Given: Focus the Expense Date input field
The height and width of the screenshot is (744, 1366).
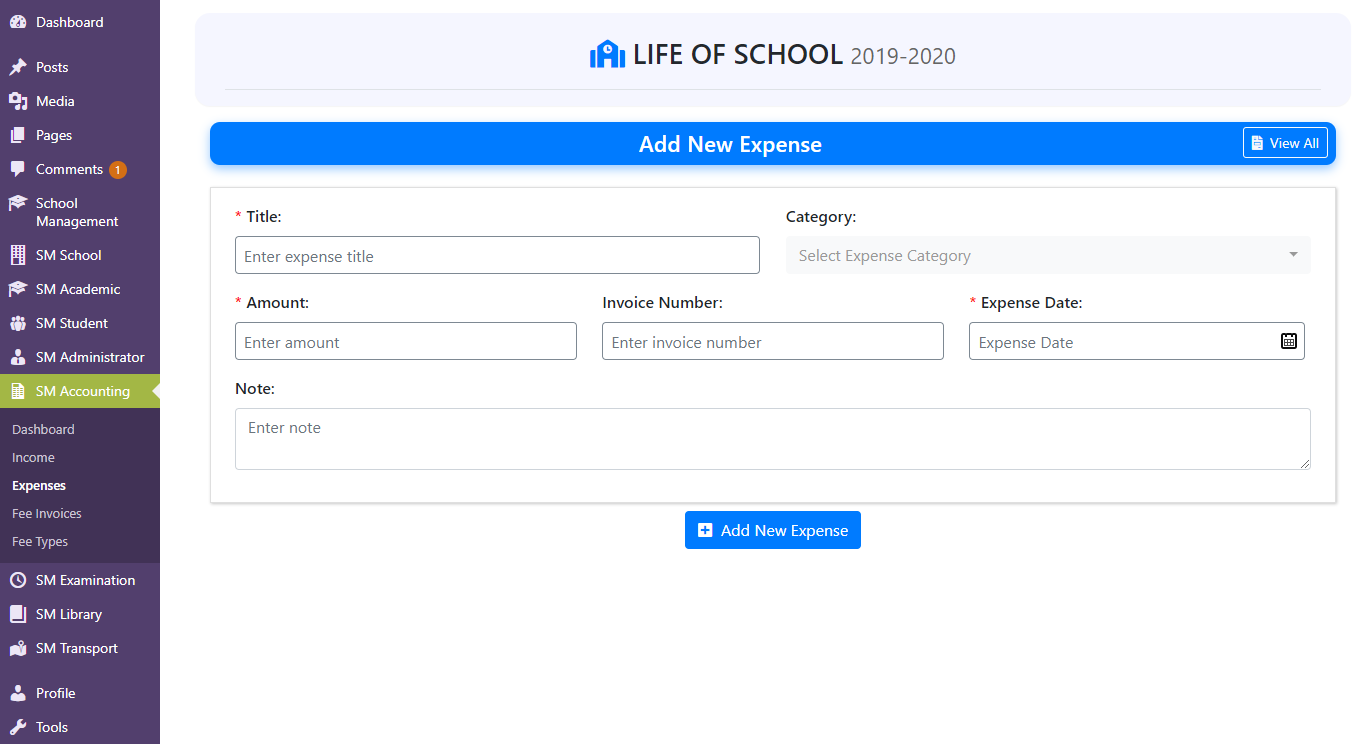Looking at the screenshot, I should [x=1137, y=341].
